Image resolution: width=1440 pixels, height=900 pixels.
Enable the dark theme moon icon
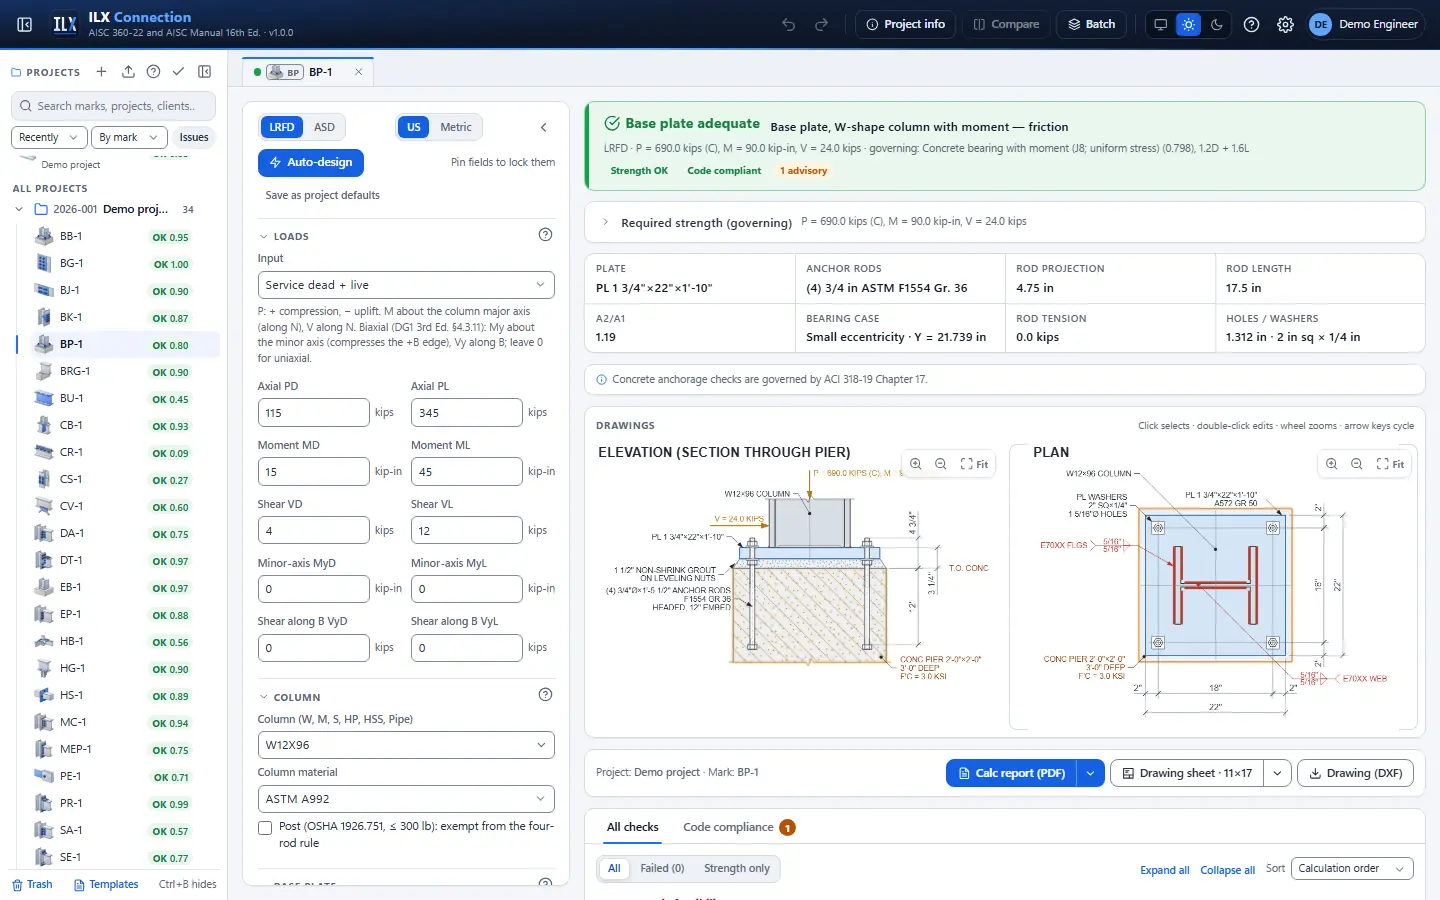(x=1217, y=24)
